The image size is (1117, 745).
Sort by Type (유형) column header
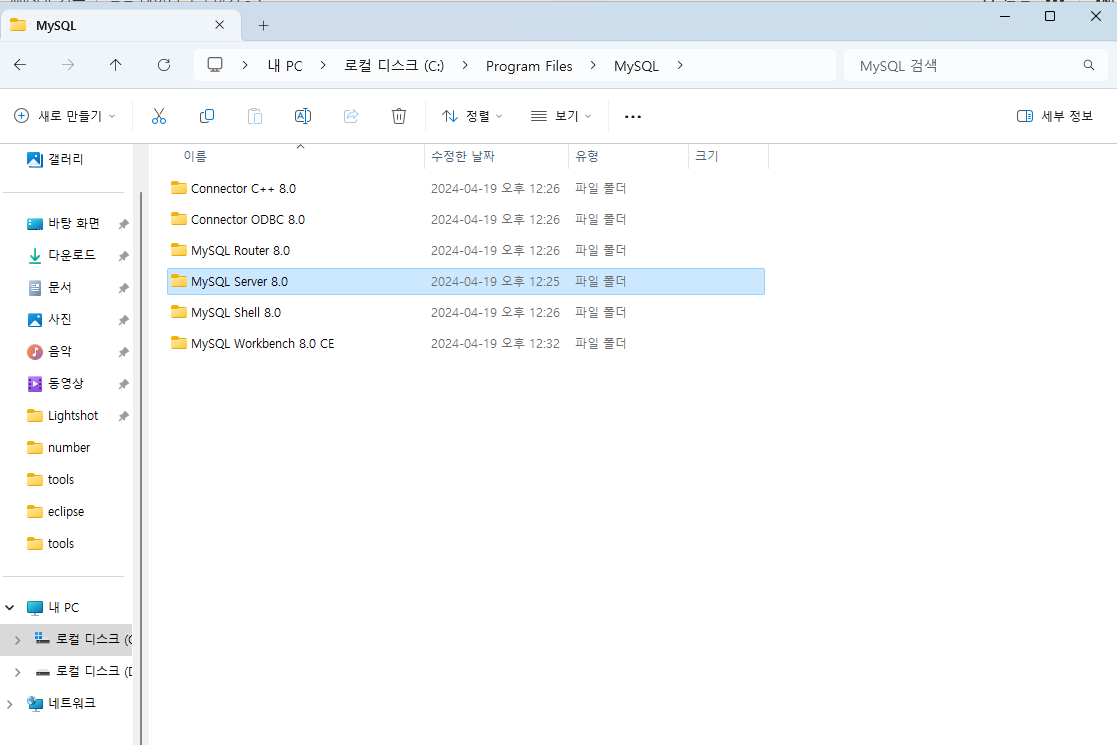628,156
